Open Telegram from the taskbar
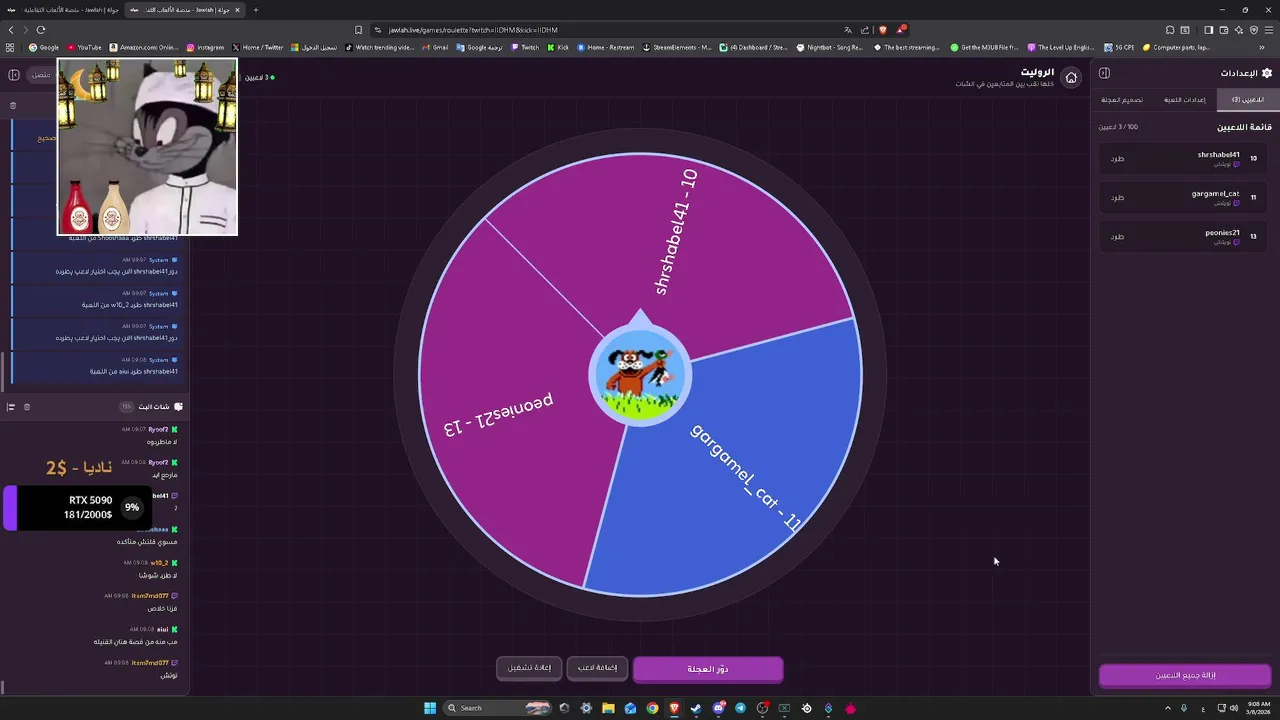 coord(740,708)
